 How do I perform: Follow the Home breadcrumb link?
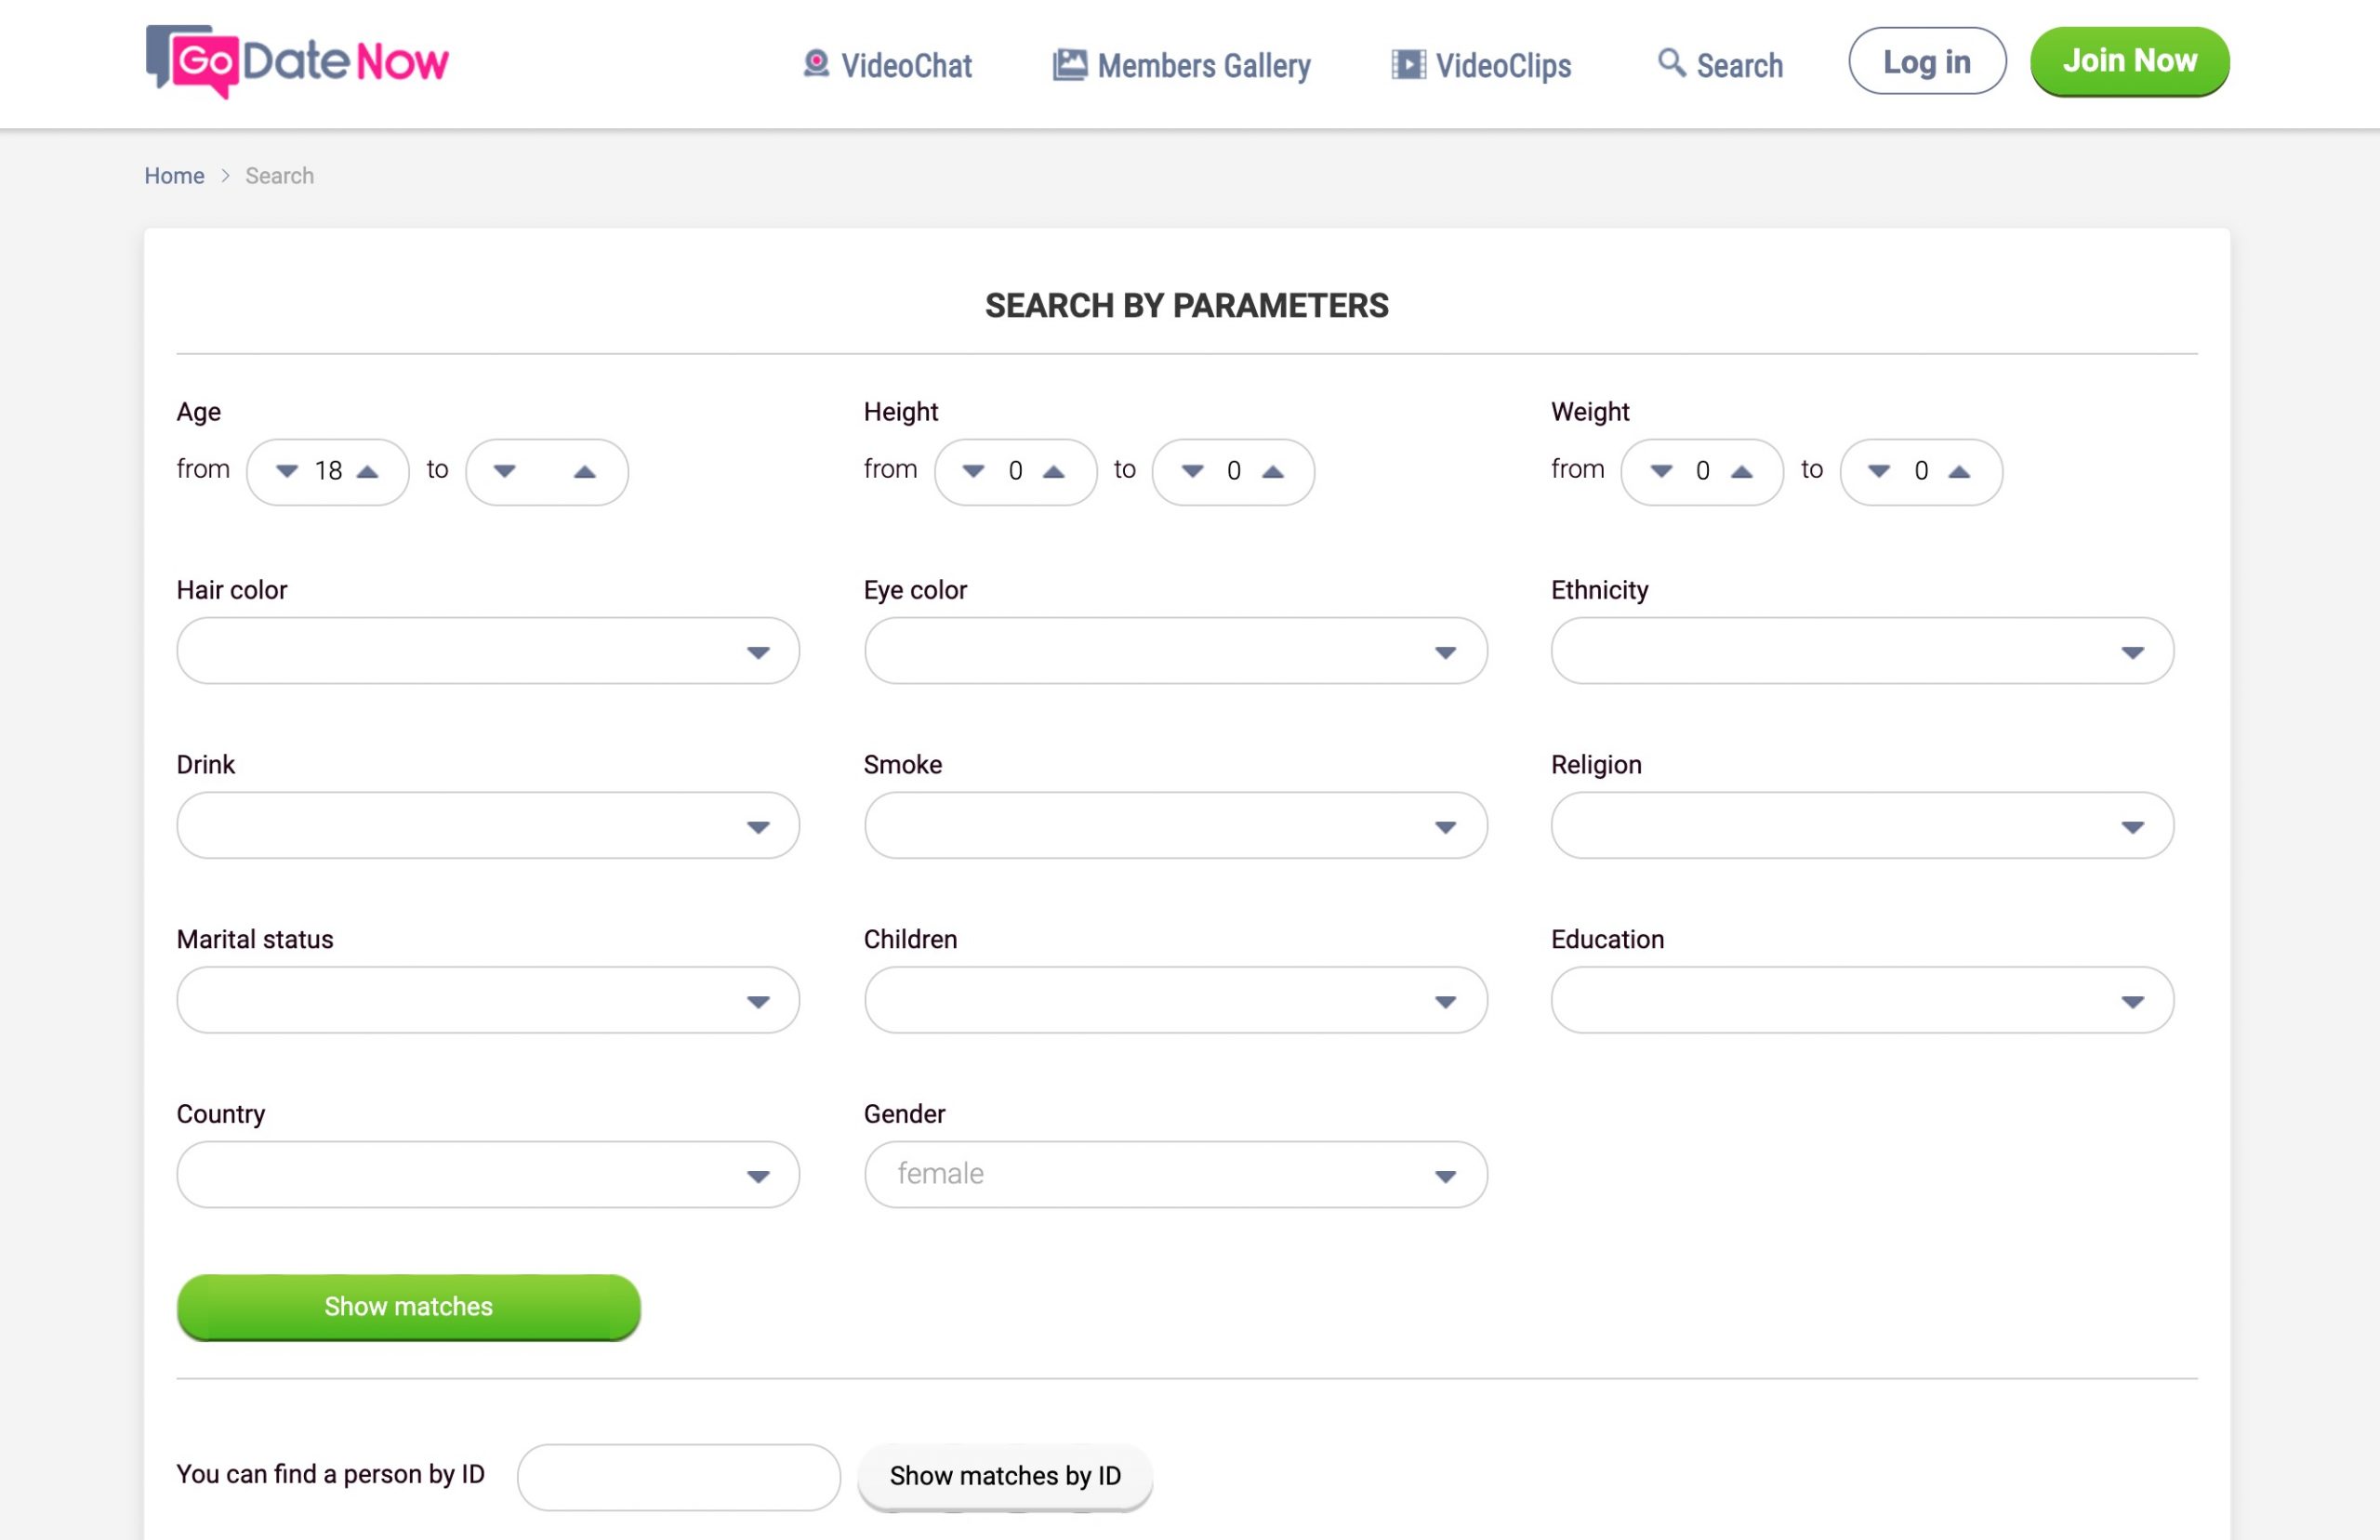[174, 176]
